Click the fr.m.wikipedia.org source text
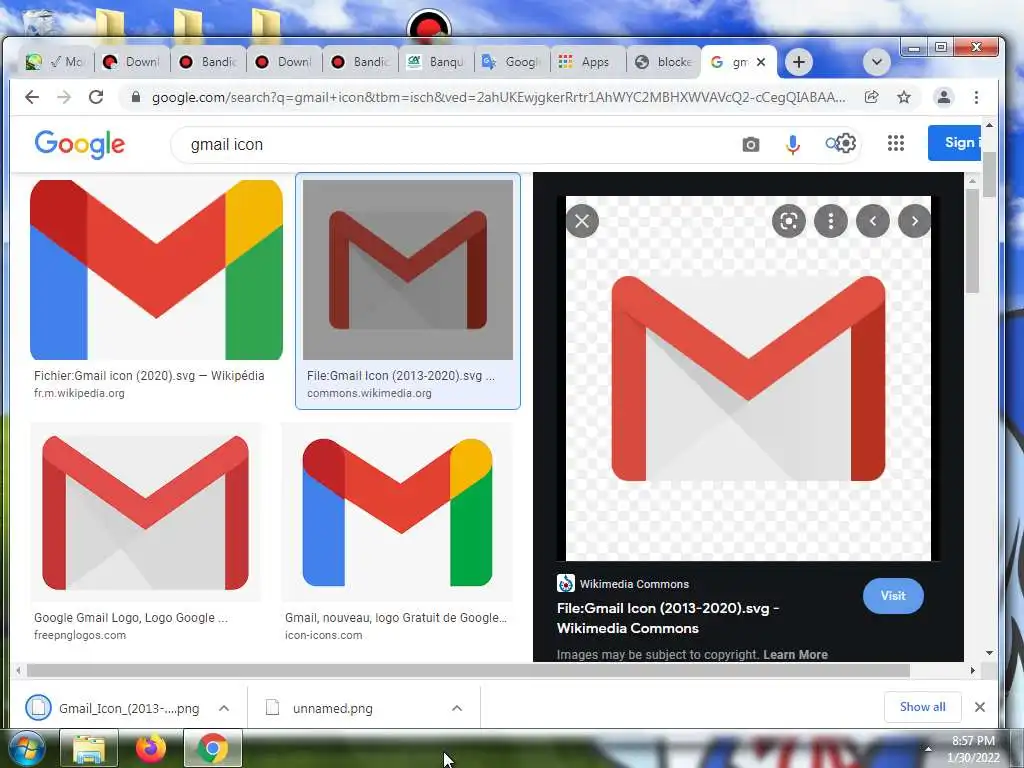 [x=79, y=393]
